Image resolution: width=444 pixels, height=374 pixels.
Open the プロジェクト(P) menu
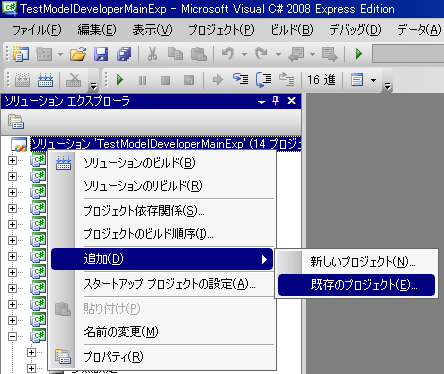coord(221,30)
